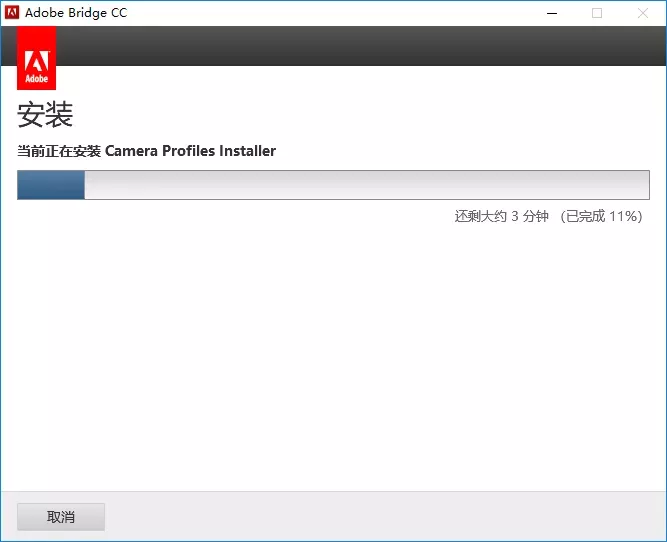This screenshot has height=542, width=667.
Task: Click the blue filled part of progress bar
Action: [x=51, y=185]
